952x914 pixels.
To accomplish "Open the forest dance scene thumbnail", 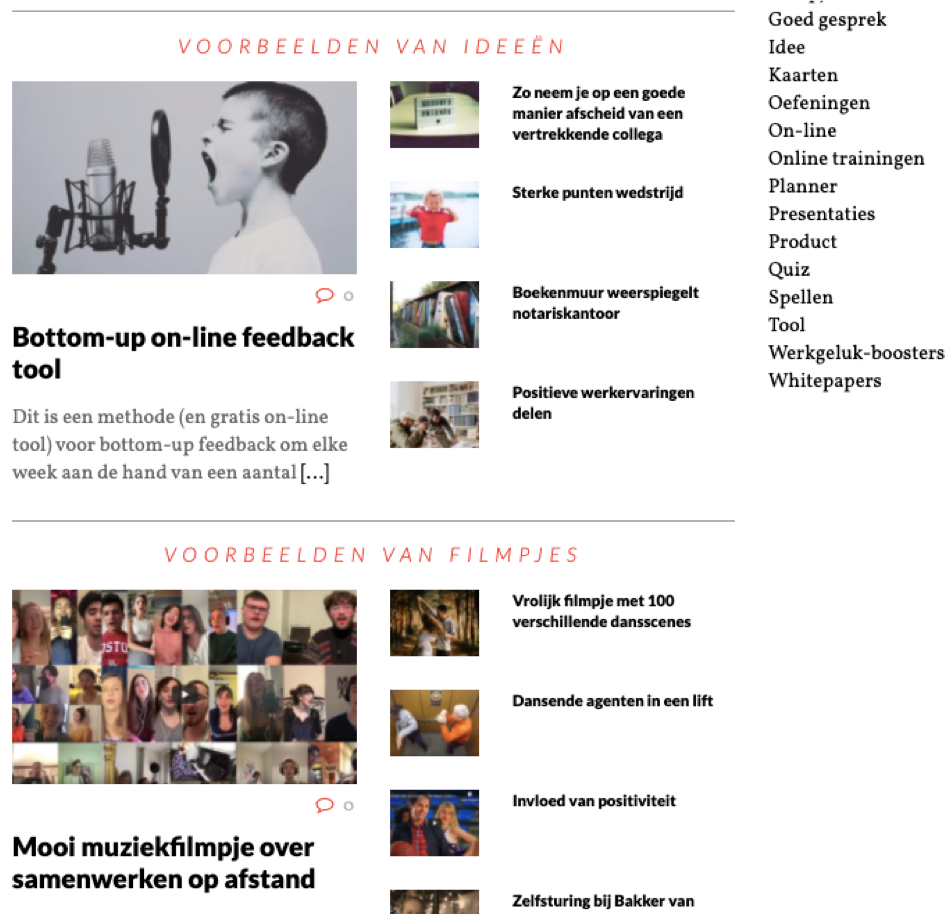I will pos(434,623).
